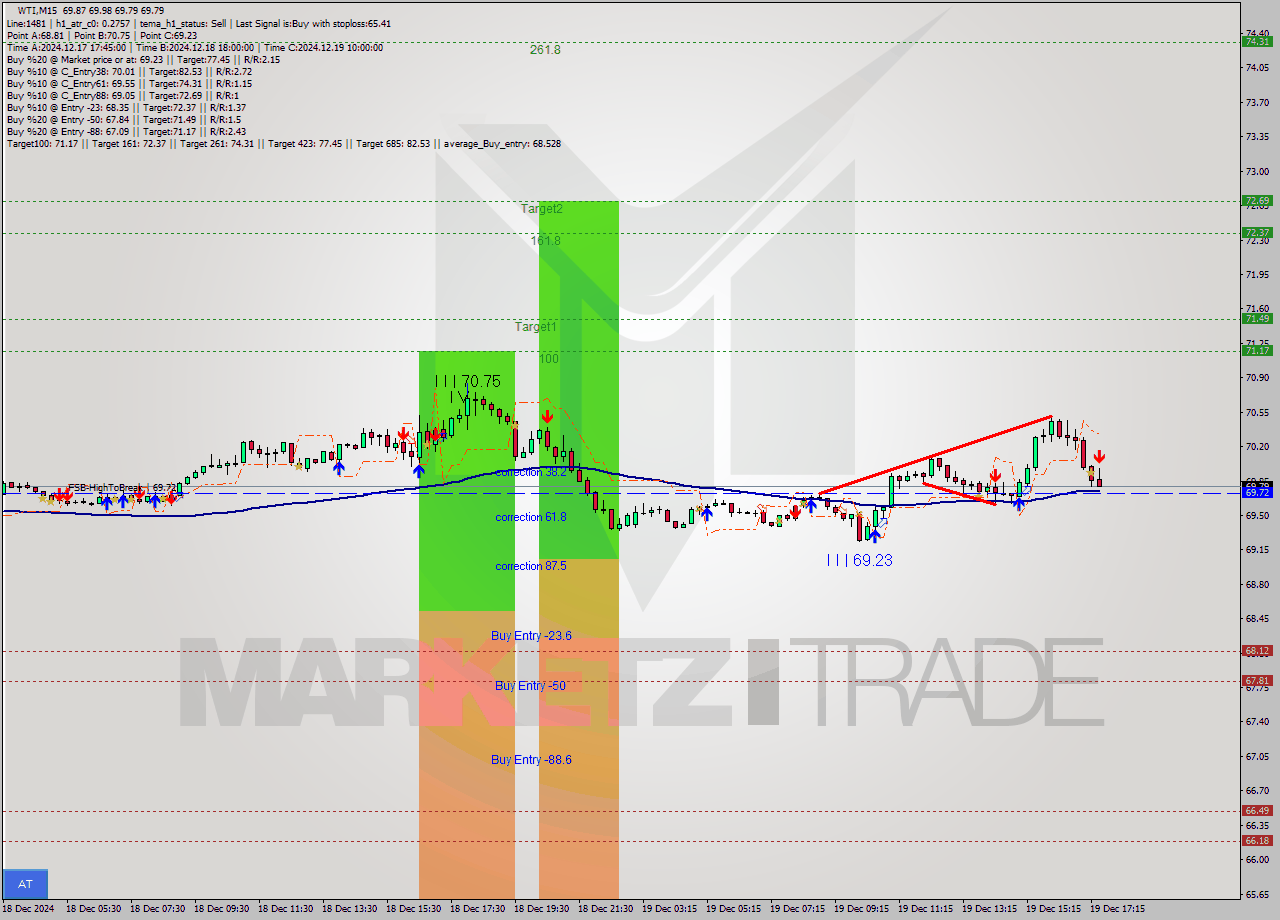1280x920 pixels.
Task: Select the rising red upper trendline
Action: tap(935, 454)
